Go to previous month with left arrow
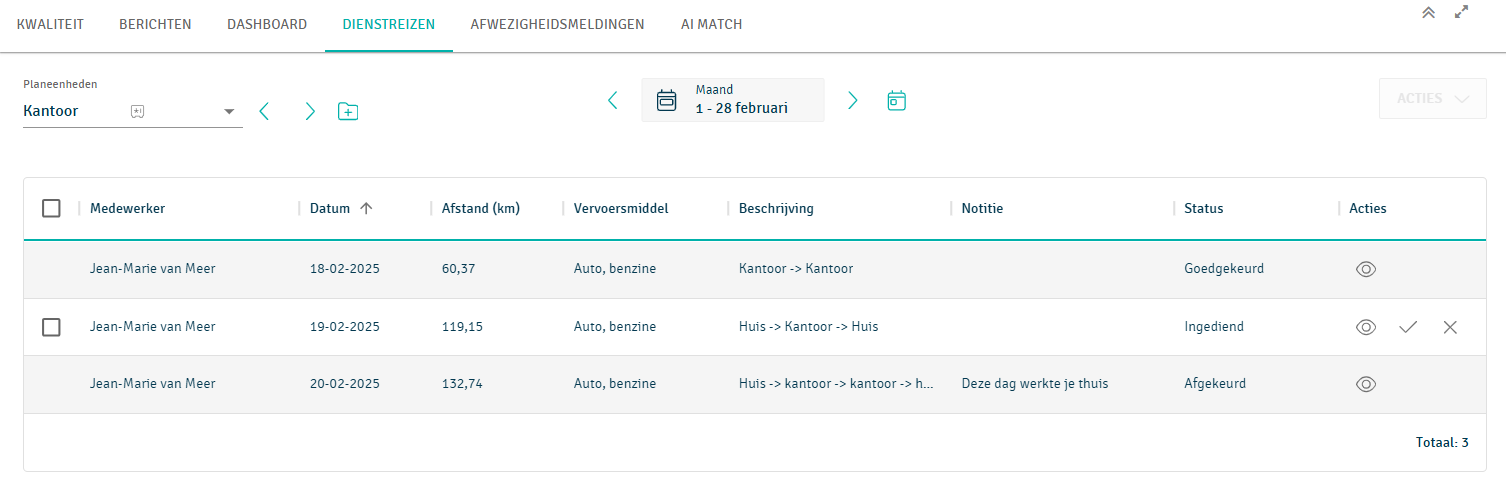 point(613,100)
